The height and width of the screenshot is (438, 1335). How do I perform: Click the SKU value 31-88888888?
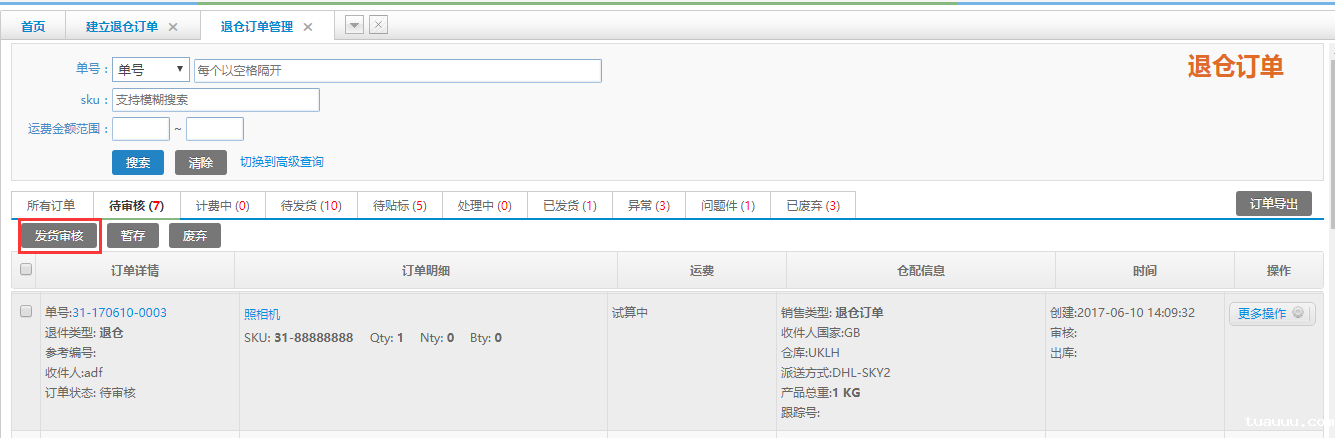coord(313,338)
